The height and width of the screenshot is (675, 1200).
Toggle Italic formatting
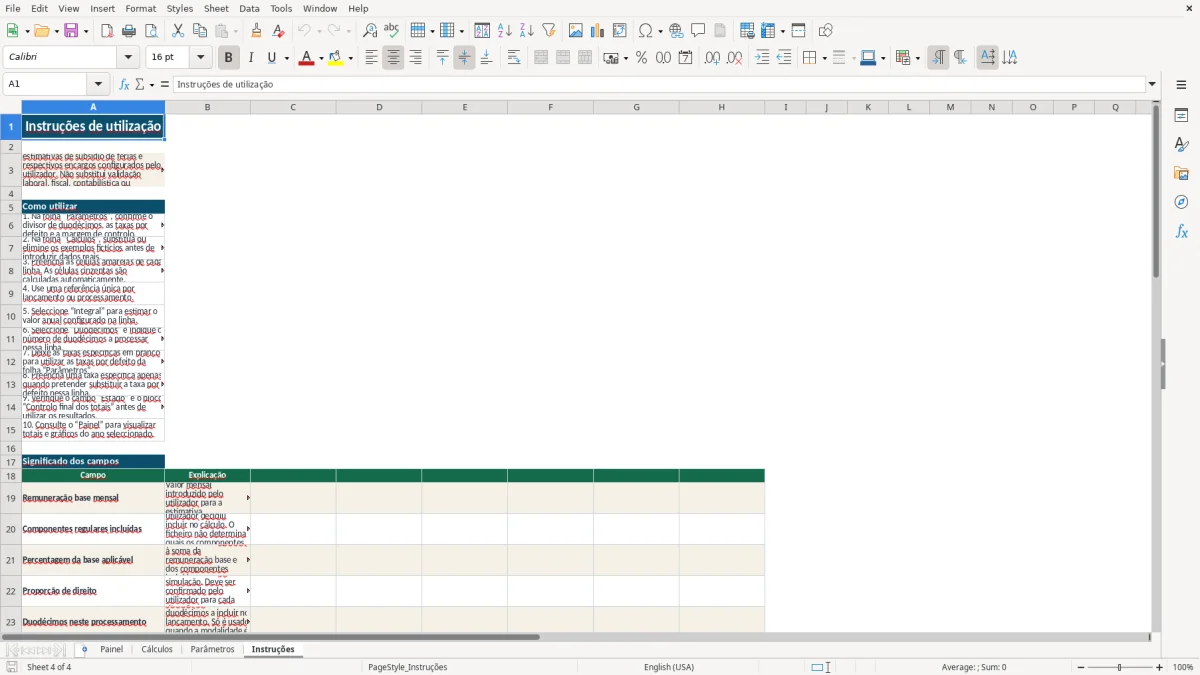pos(251,58)
